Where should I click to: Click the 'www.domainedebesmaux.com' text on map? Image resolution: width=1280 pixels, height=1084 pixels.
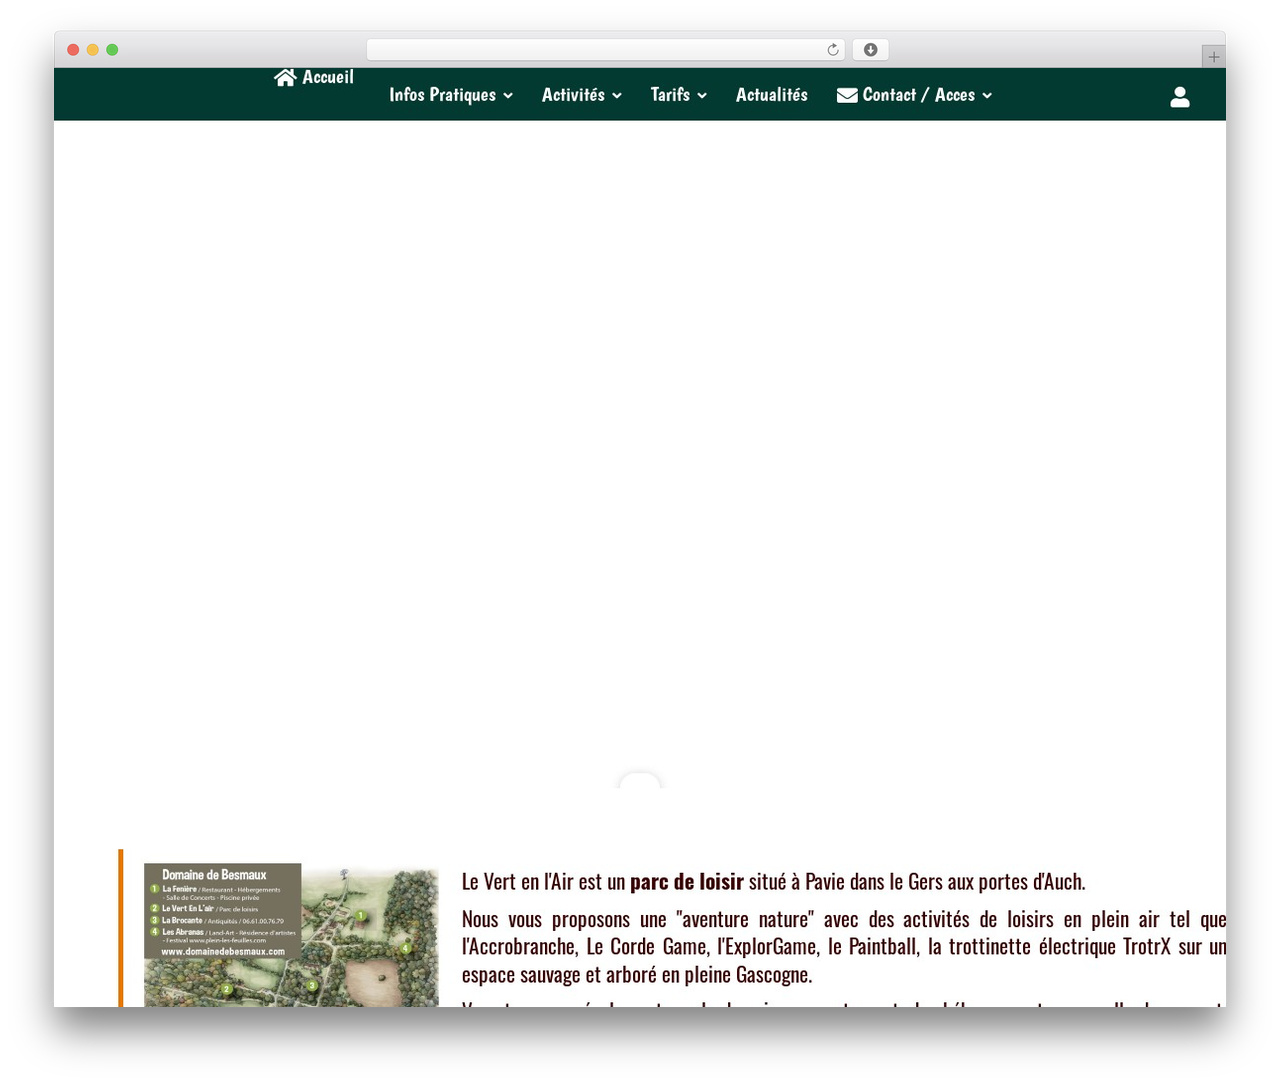(223, 952)
